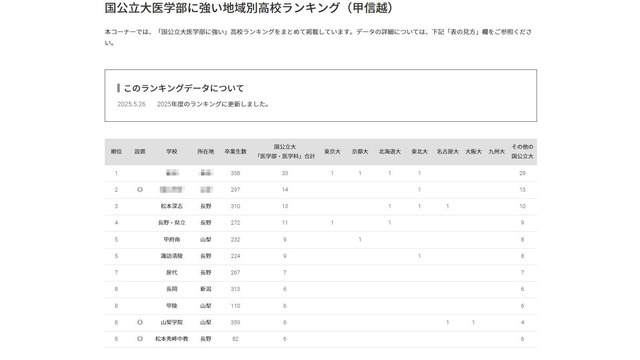The height and width of the screenshot is (360, 640).
Task: Click the 京都大 value 1 in 甲府南 row
Action: pyautogui.click(x=360, y=240)
